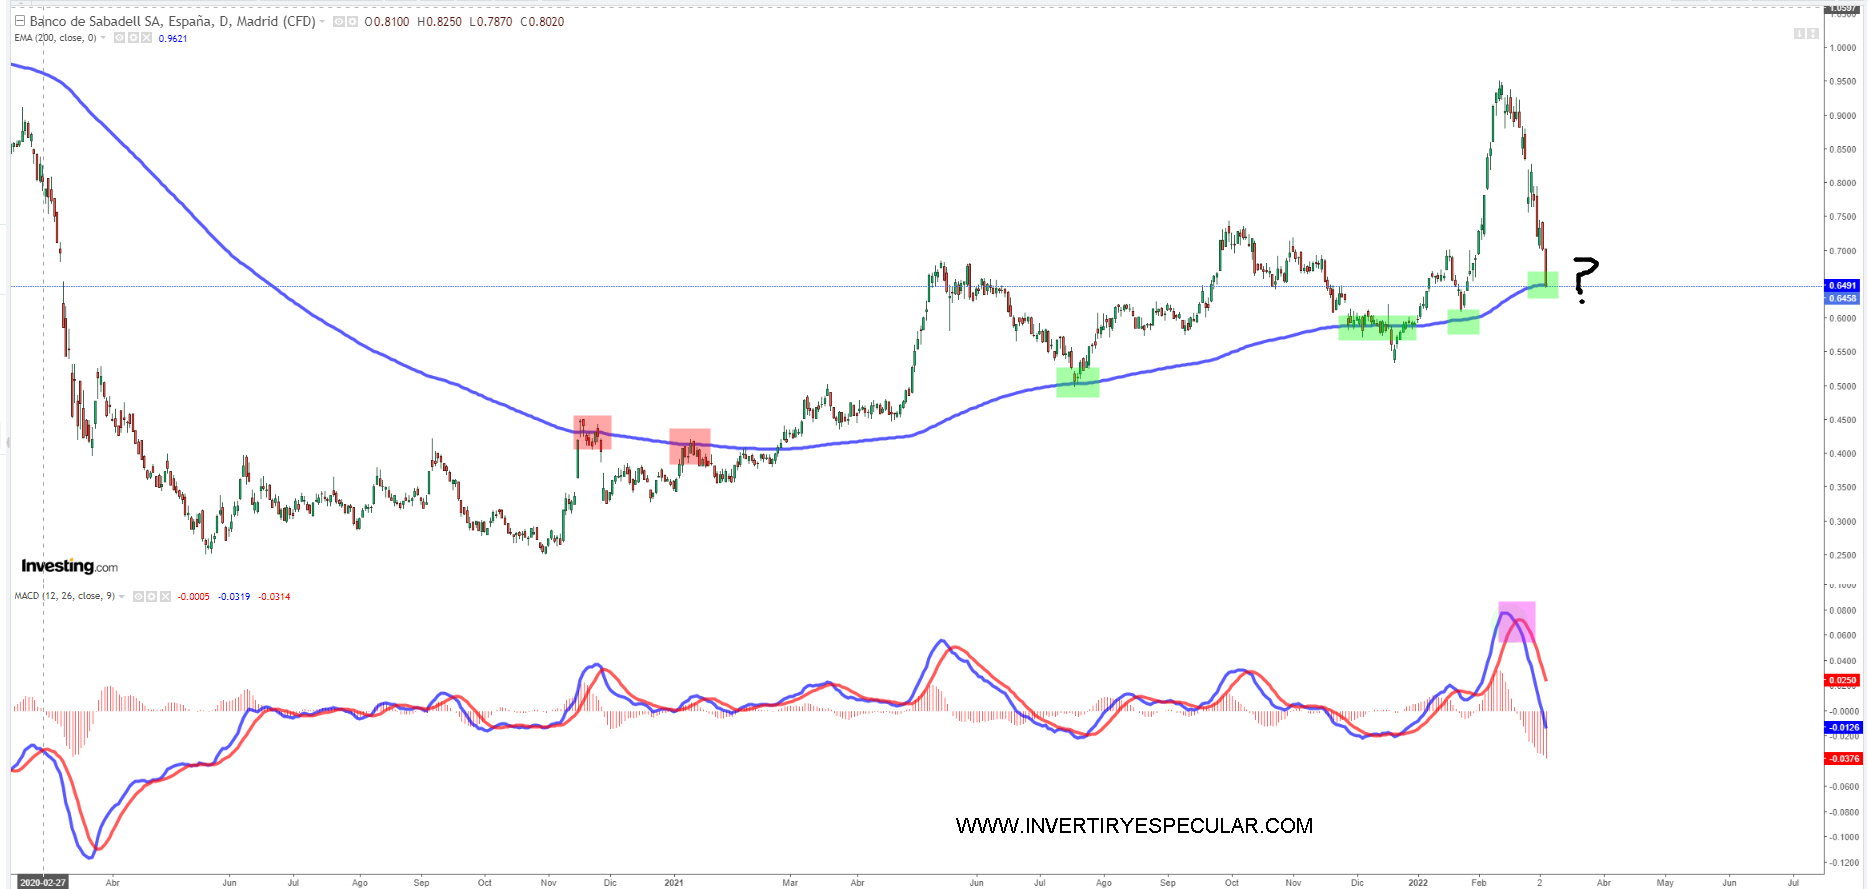
Task: Open MACD indicator settings gear
Action: [x=151, y=597]
